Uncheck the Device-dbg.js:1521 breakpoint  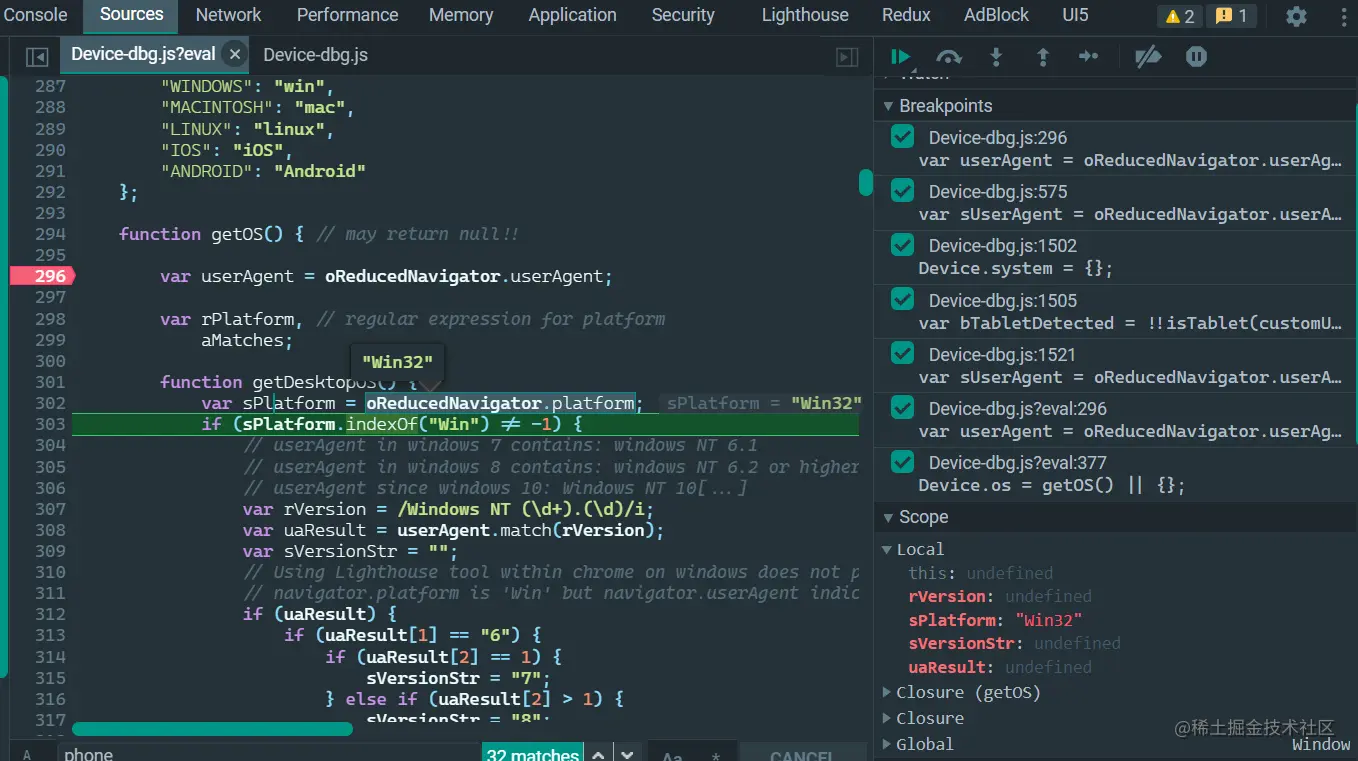903,353
